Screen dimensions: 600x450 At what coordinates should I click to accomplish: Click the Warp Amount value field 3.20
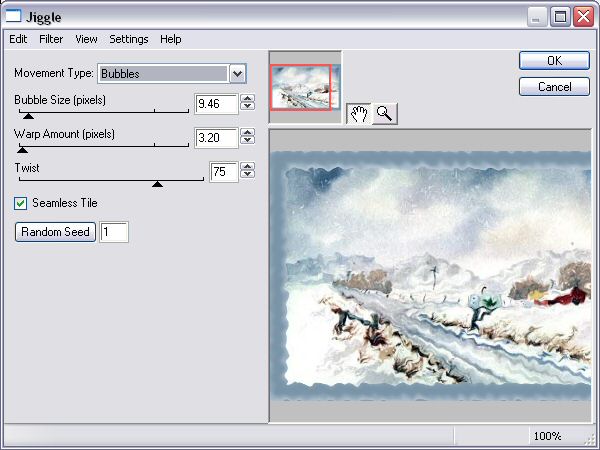coord(216,138)
